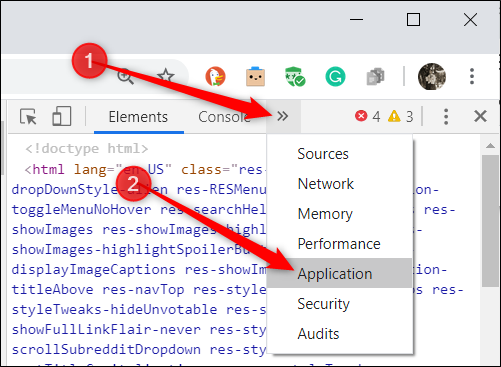Switch to the Console tab
The image size is (501, 367).
point(224,117)
